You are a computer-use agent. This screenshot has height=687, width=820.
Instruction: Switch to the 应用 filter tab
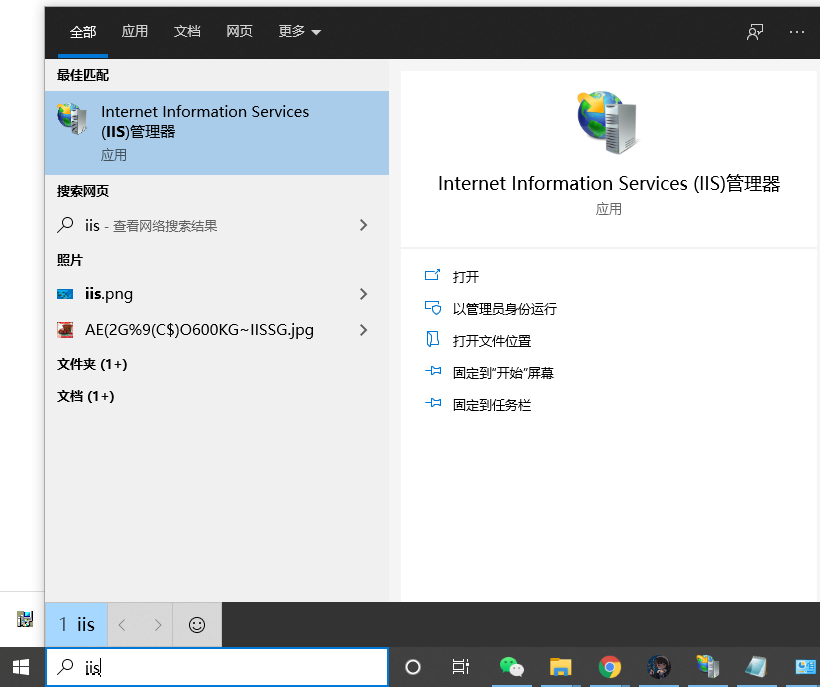(135, 32)
